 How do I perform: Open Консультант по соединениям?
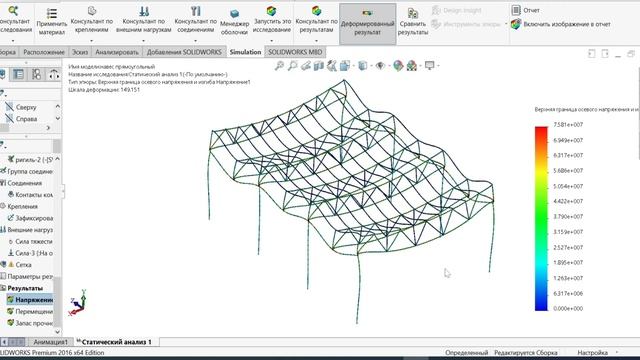(196, 19)
